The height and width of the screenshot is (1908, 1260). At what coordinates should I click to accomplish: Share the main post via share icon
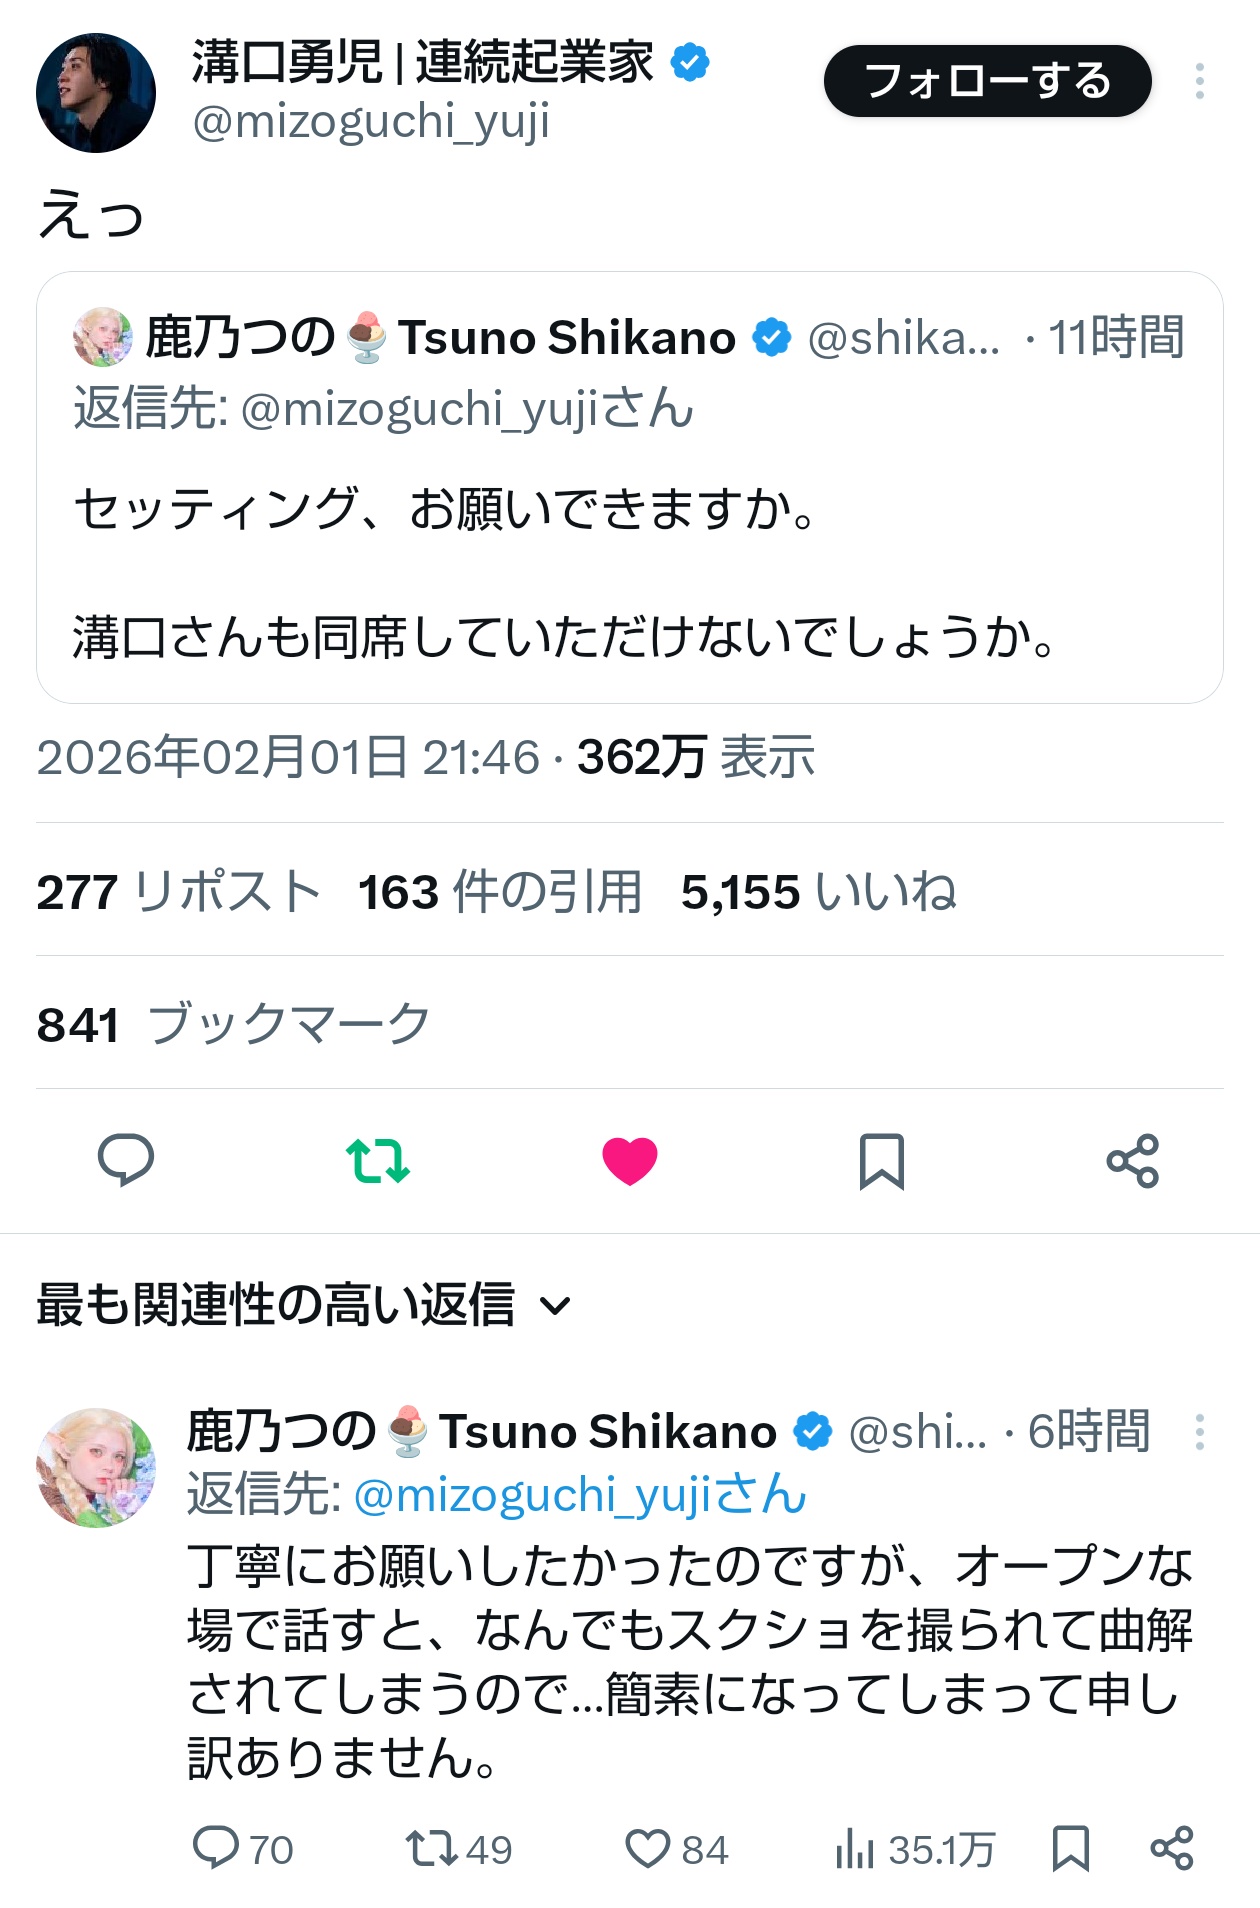(x=1133, y=1160)
